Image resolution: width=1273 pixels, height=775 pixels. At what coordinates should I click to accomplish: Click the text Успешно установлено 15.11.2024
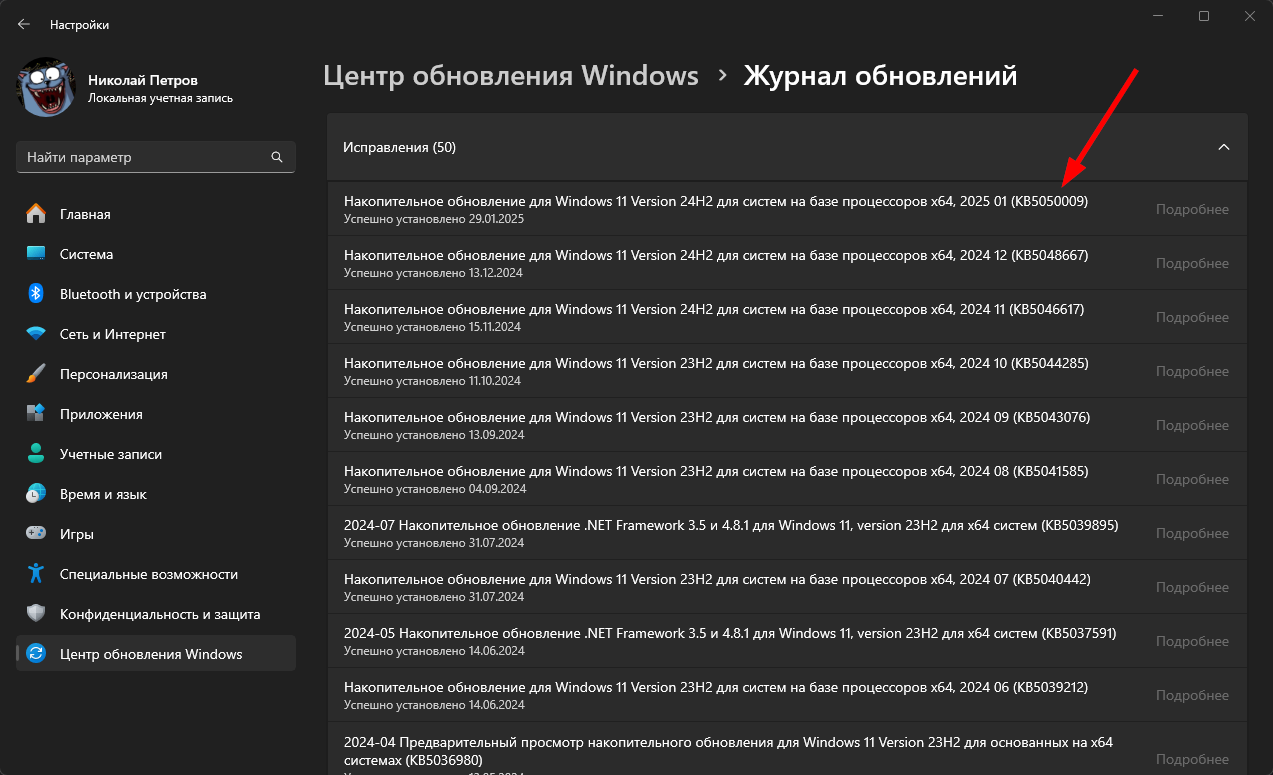coord(432,326)
